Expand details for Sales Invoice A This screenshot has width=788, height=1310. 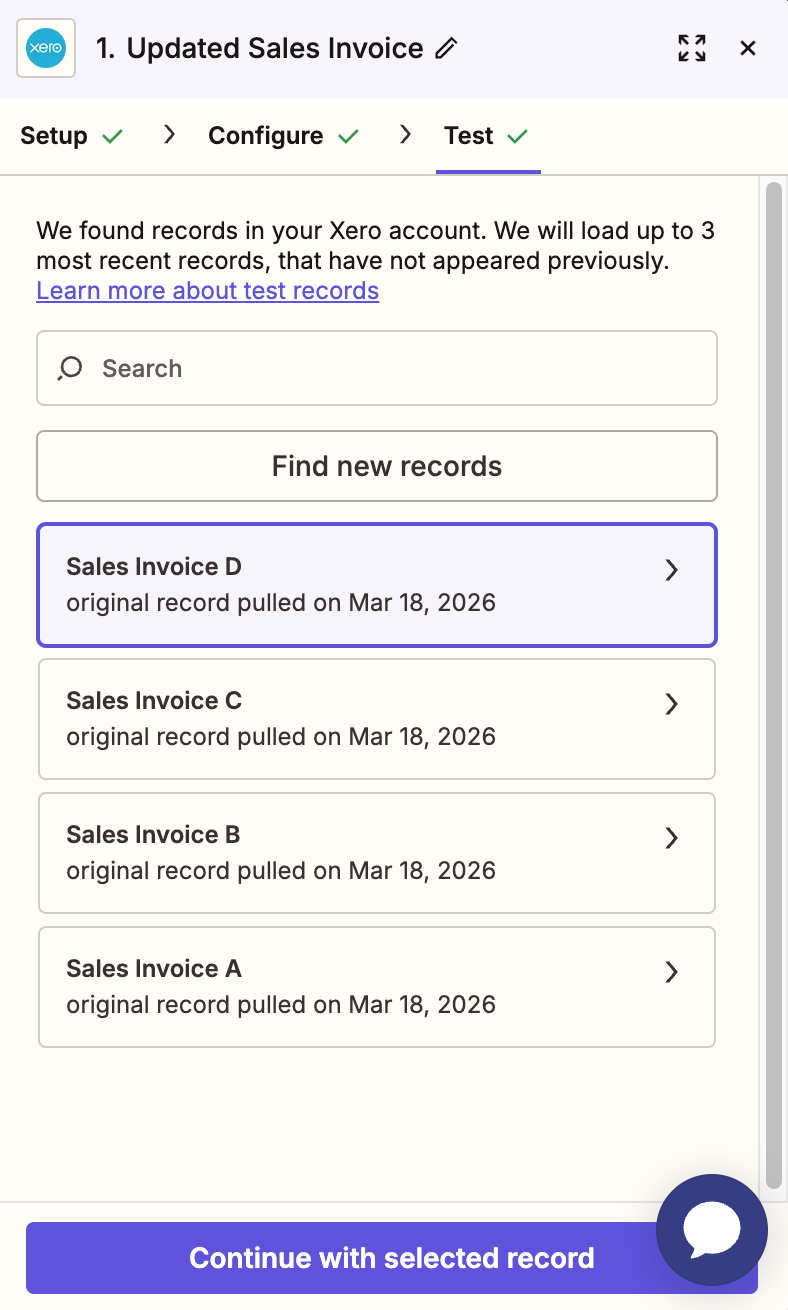(x=671, y=972)
